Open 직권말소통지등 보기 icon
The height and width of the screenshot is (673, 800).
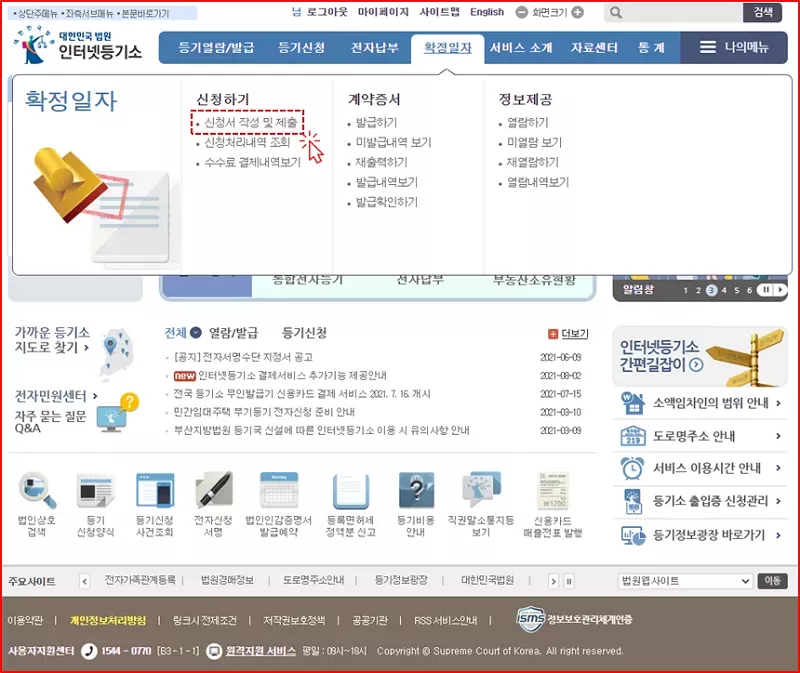pyautogui.click(x=481, y=489)
